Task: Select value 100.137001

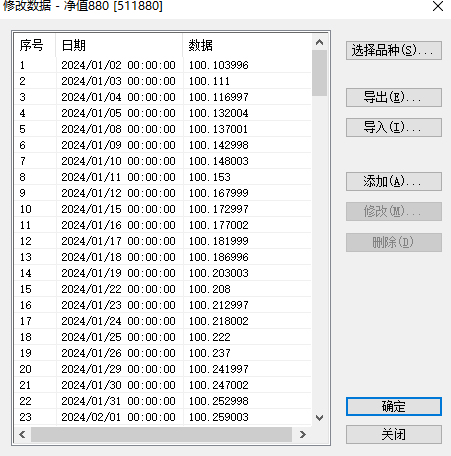Action: pos(218,129)
